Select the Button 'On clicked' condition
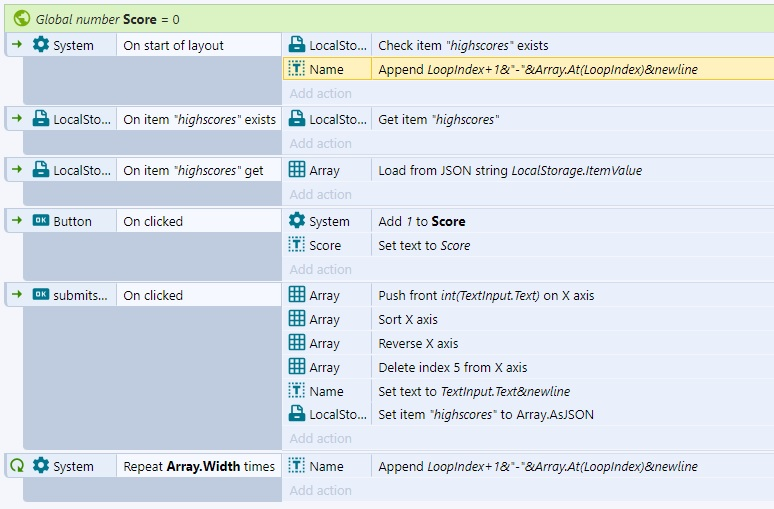774x509 pixels. [199, 221]
